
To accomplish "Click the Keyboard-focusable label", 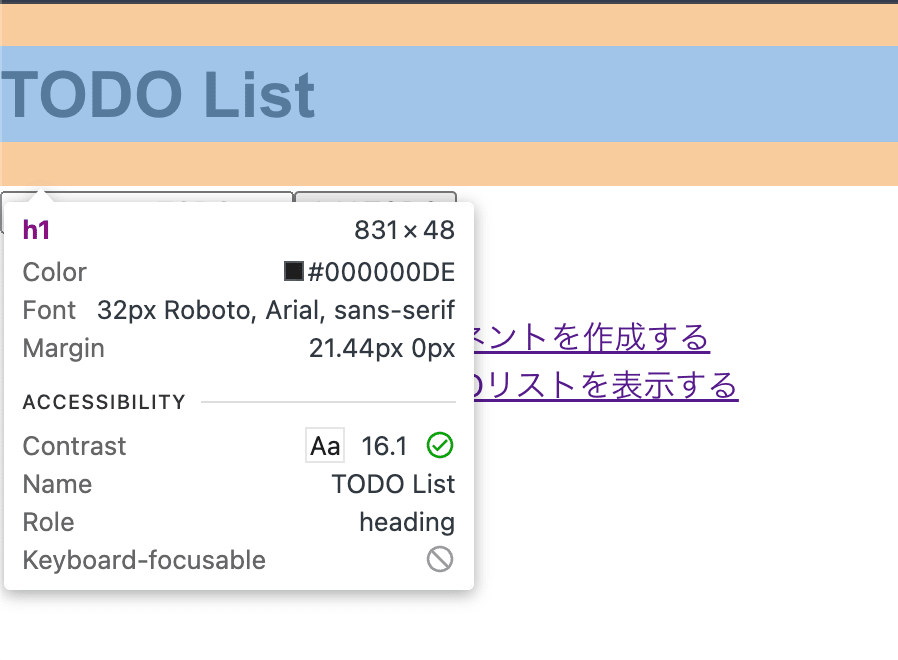I will tap(144, 560).
